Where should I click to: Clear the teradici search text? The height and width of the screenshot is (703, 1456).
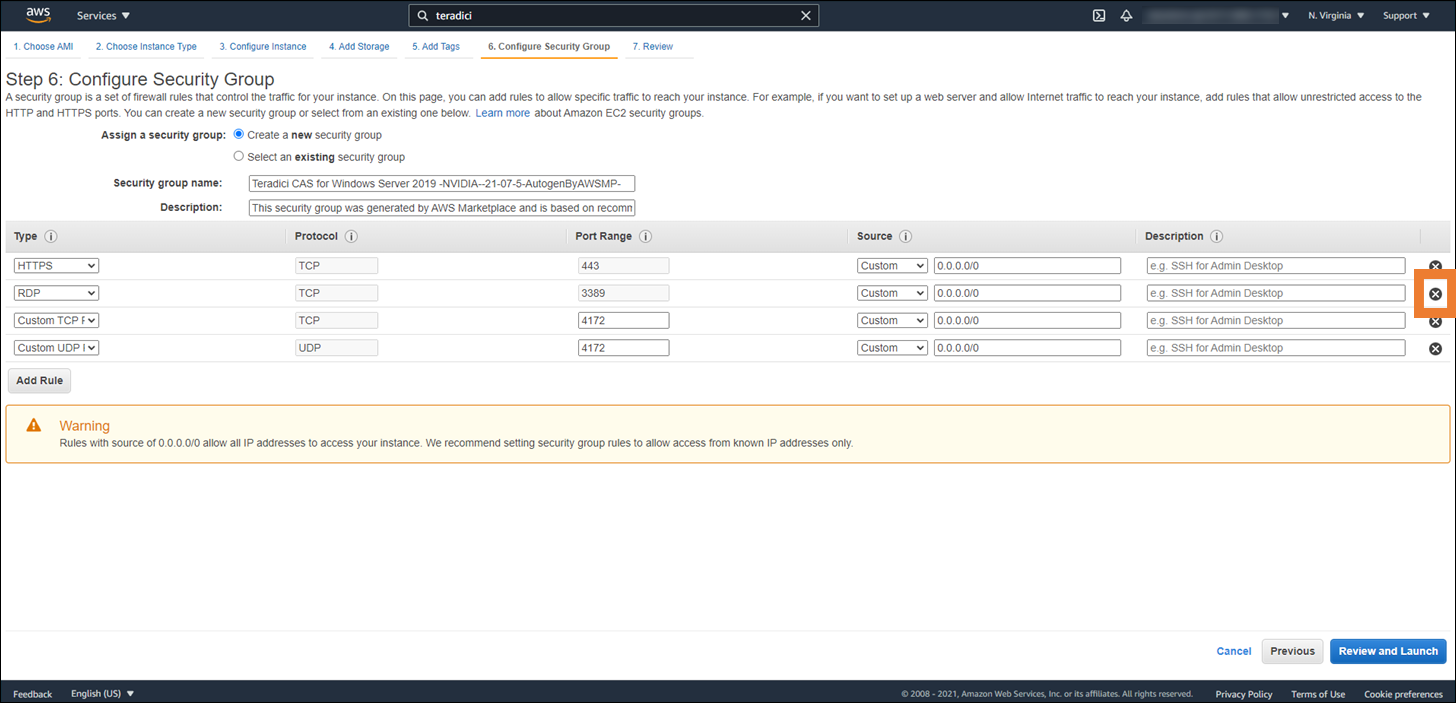tap(806, 16)
